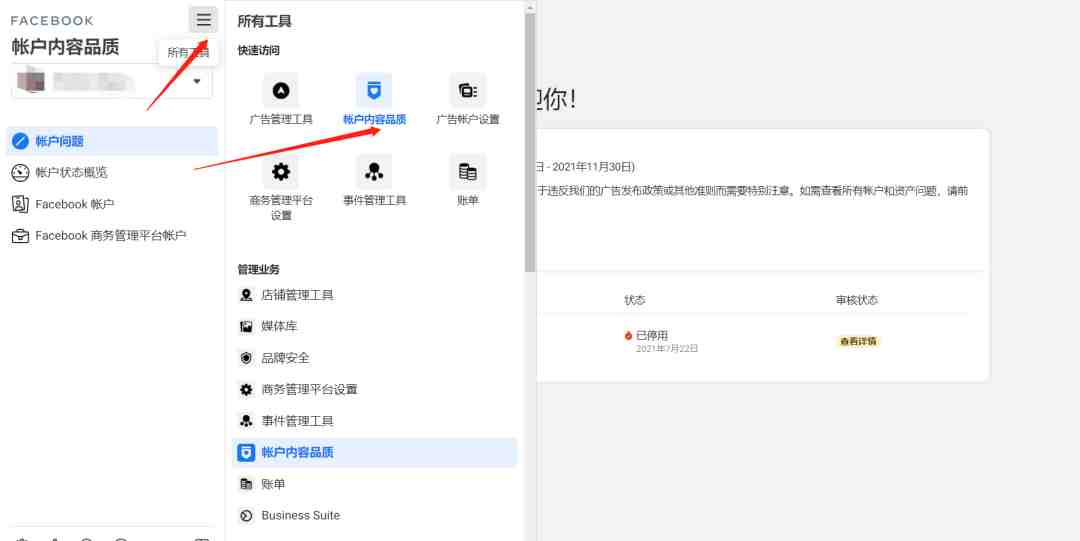The image size is (1080, 541).
Task: Choose highlighted 帐户内容品质 list entry
Action: (x=374, y=453)
